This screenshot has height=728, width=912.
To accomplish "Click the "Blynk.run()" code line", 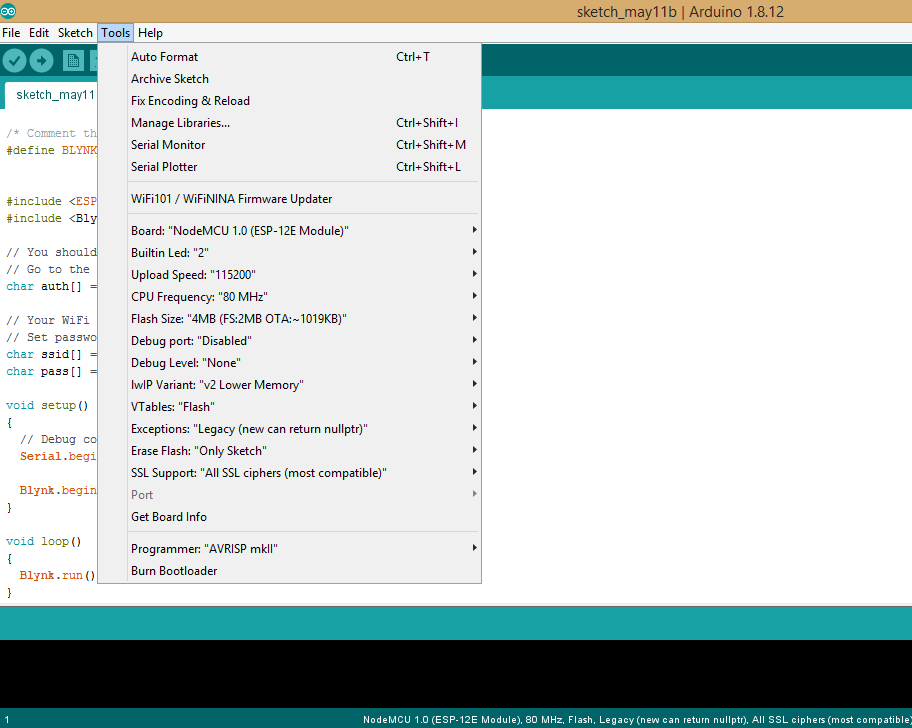I will click(57, 576).
